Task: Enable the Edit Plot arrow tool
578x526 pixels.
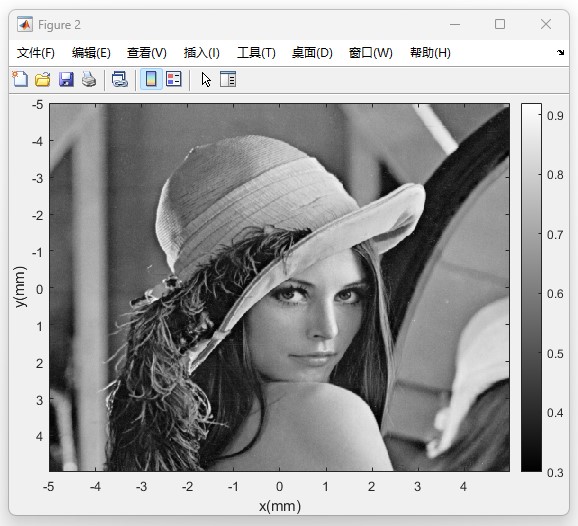Action: (206, 79)
